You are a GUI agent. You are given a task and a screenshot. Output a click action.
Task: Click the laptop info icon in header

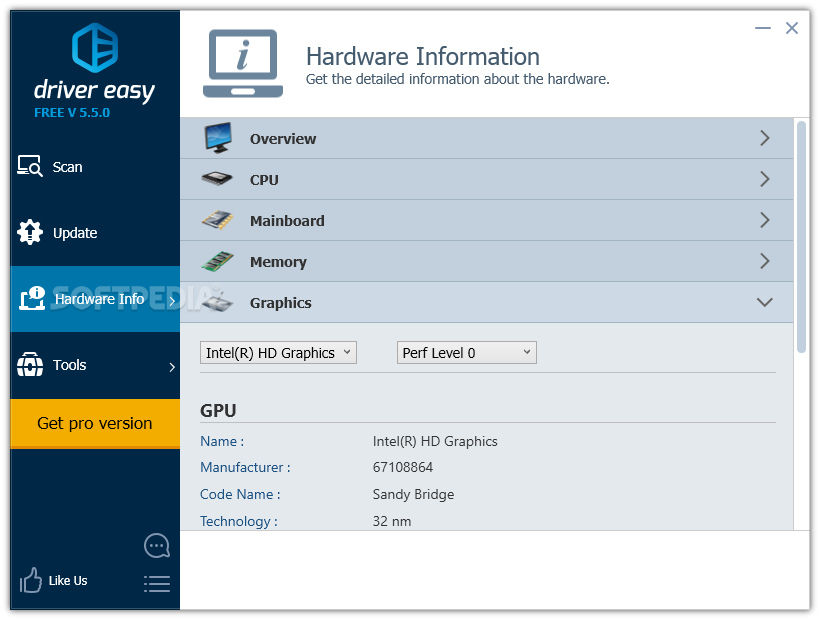[243, 63]
